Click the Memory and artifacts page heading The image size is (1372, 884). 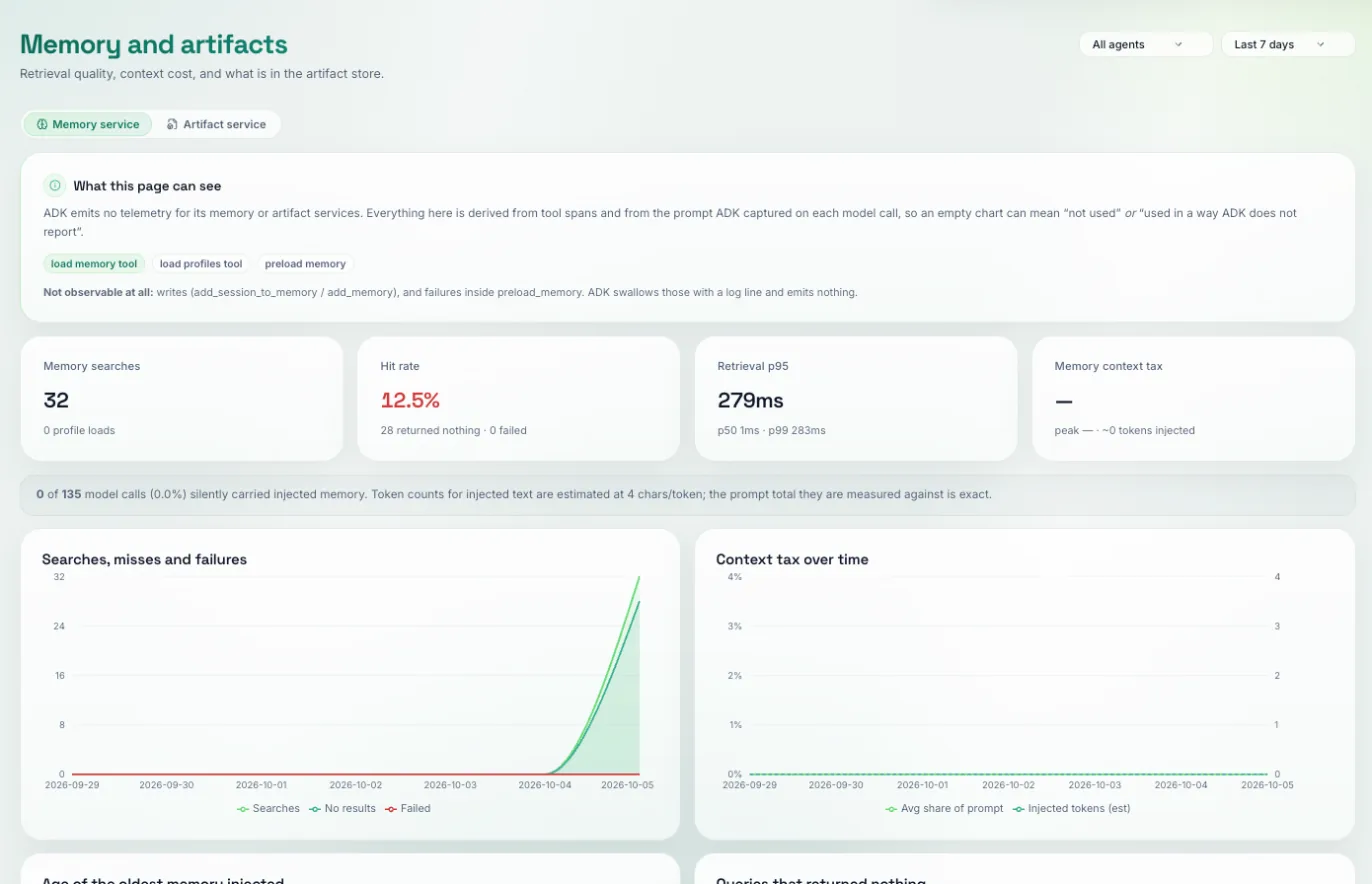[x=154, y=44]
